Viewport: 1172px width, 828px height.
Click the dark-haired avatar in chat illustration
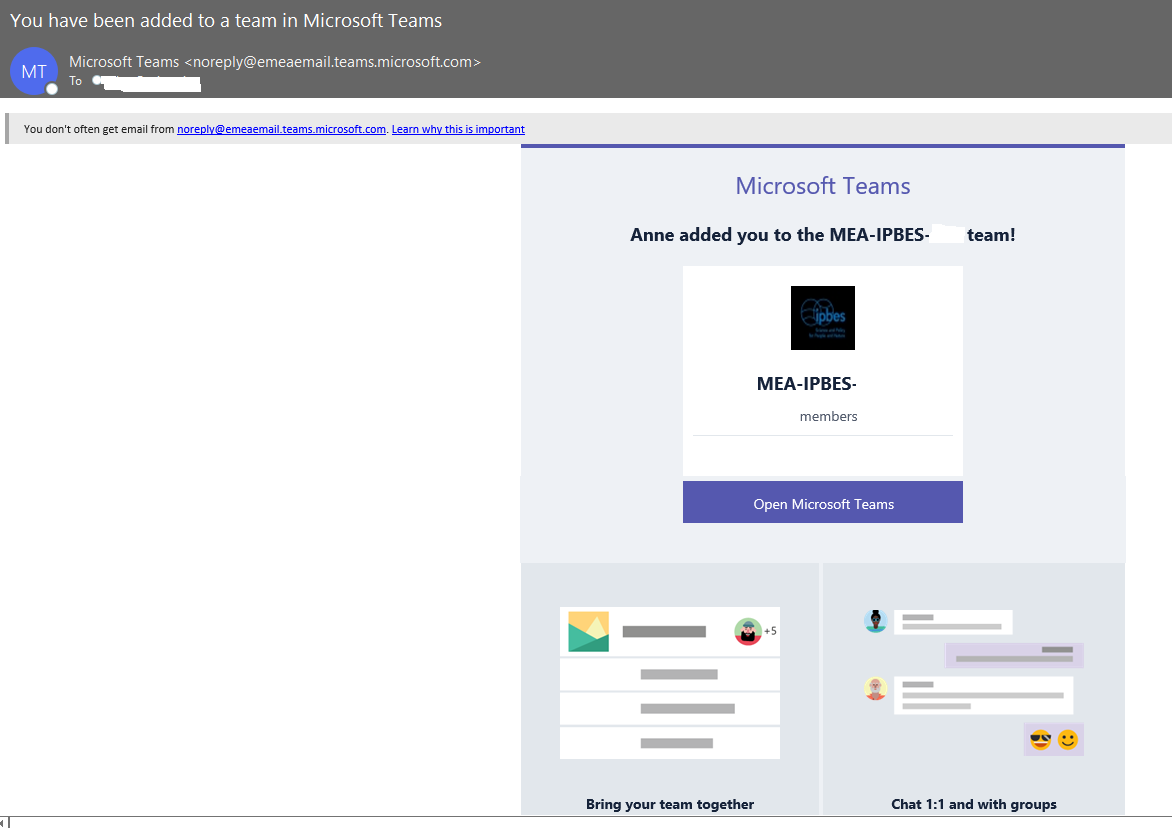(875, 621)
